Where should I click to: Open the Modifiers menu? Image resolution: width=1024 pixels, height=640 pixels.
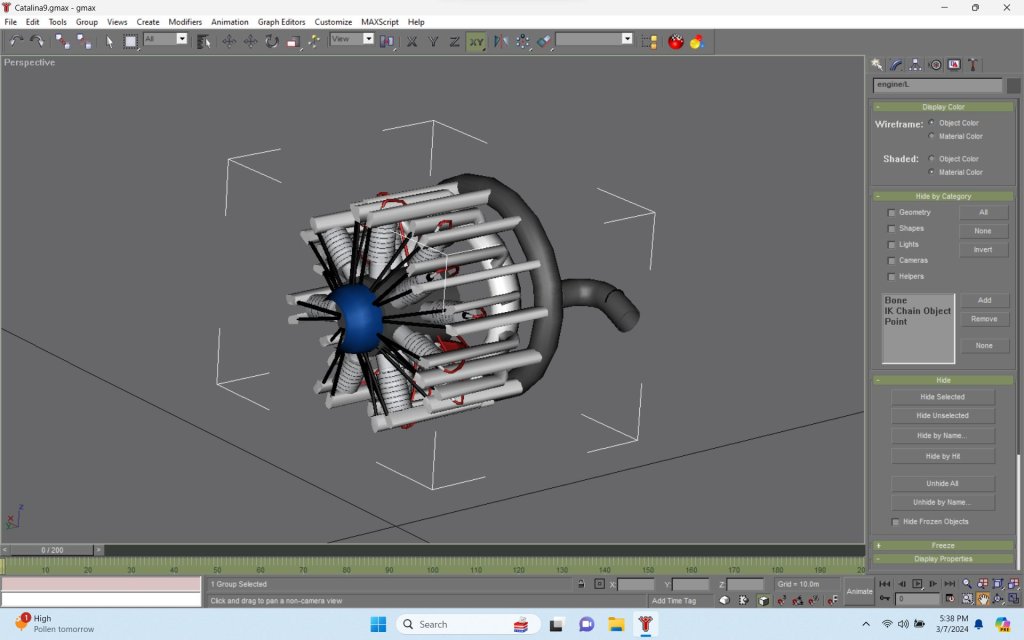(x=185, y=22)
